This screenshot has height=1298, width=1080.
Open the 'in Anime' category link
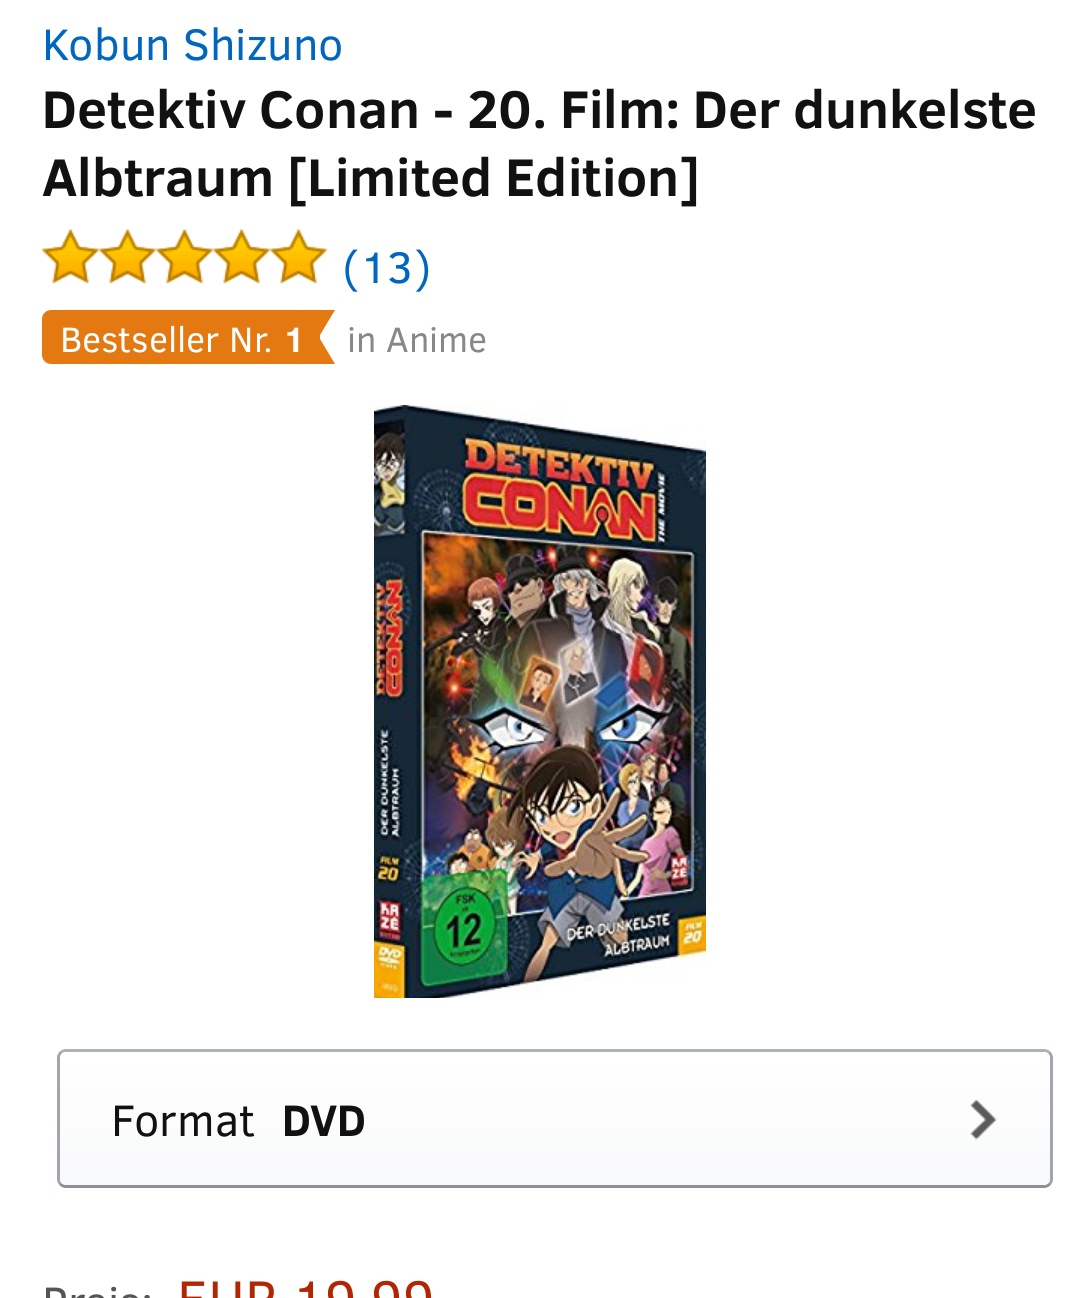pos(417,340)
